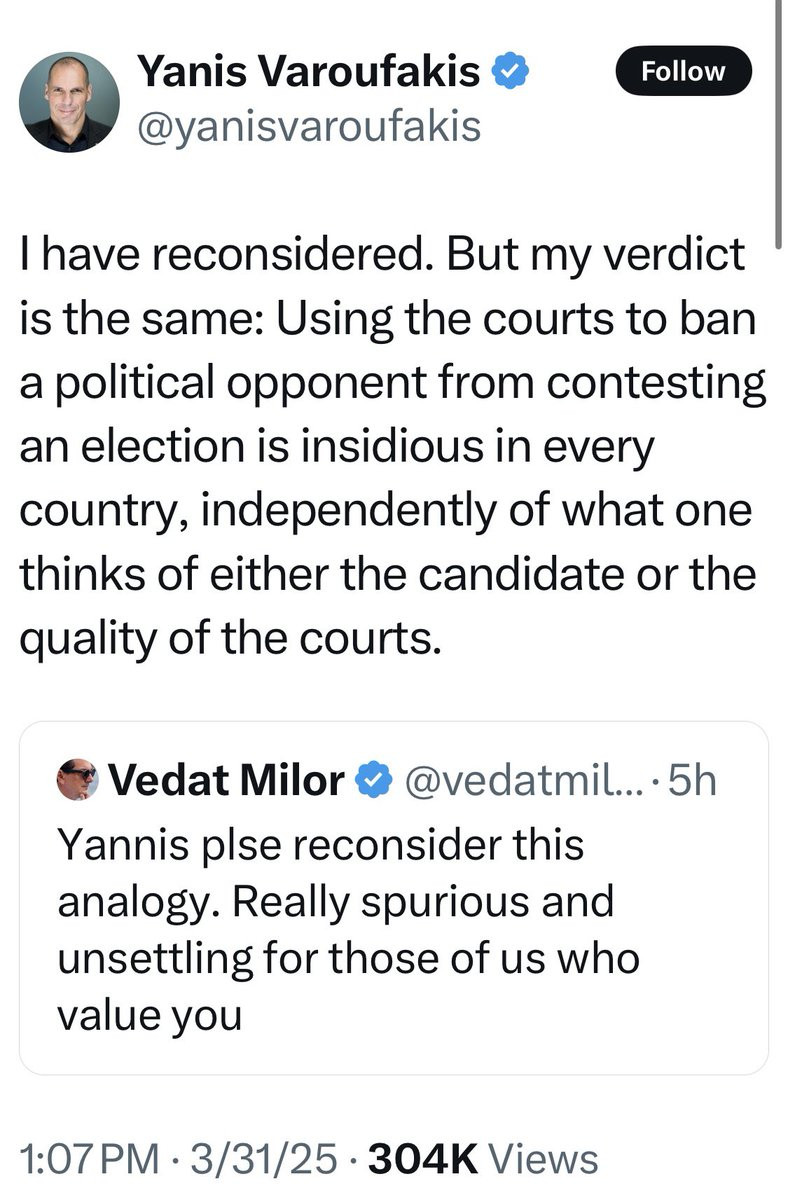Image resolution: width=788 pixels, height=1200 pixels.
Task: Open the 304K view count
Action: point(423,1160)
